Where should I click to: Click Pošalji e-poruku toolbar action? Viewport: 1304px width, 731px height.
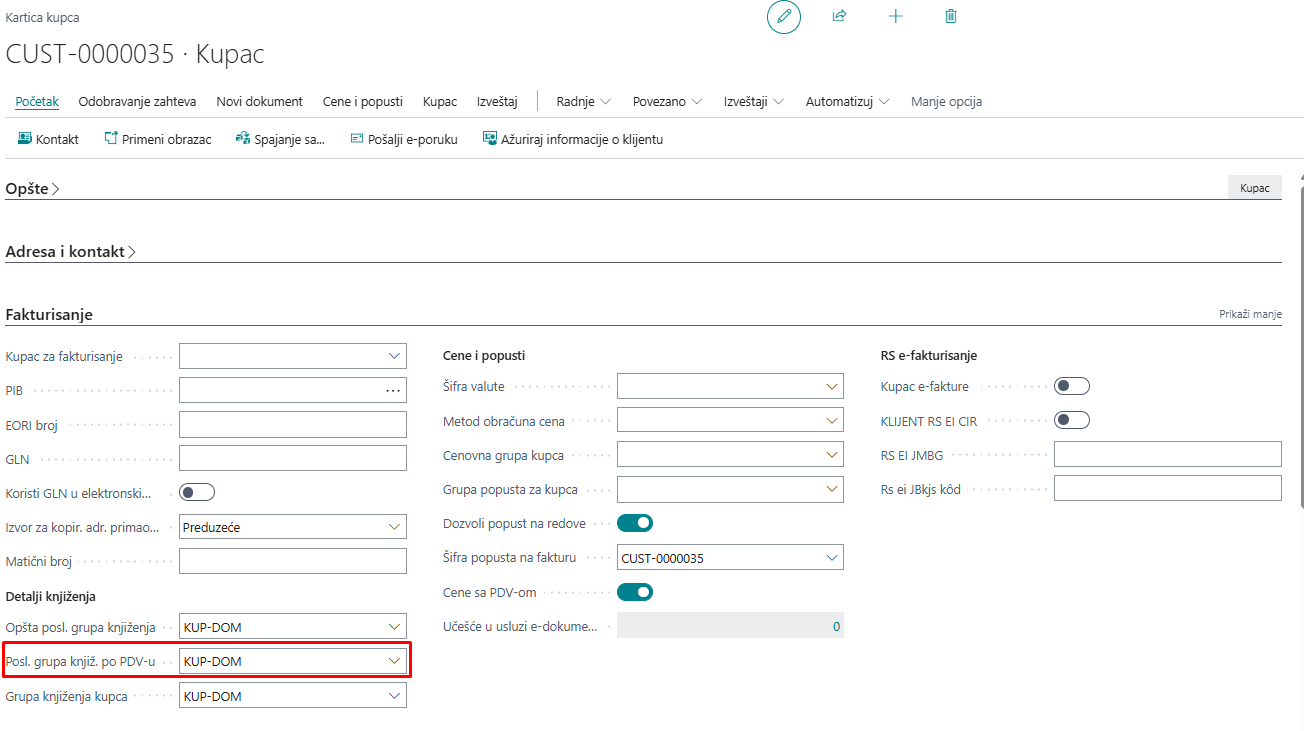coord(404,139)
